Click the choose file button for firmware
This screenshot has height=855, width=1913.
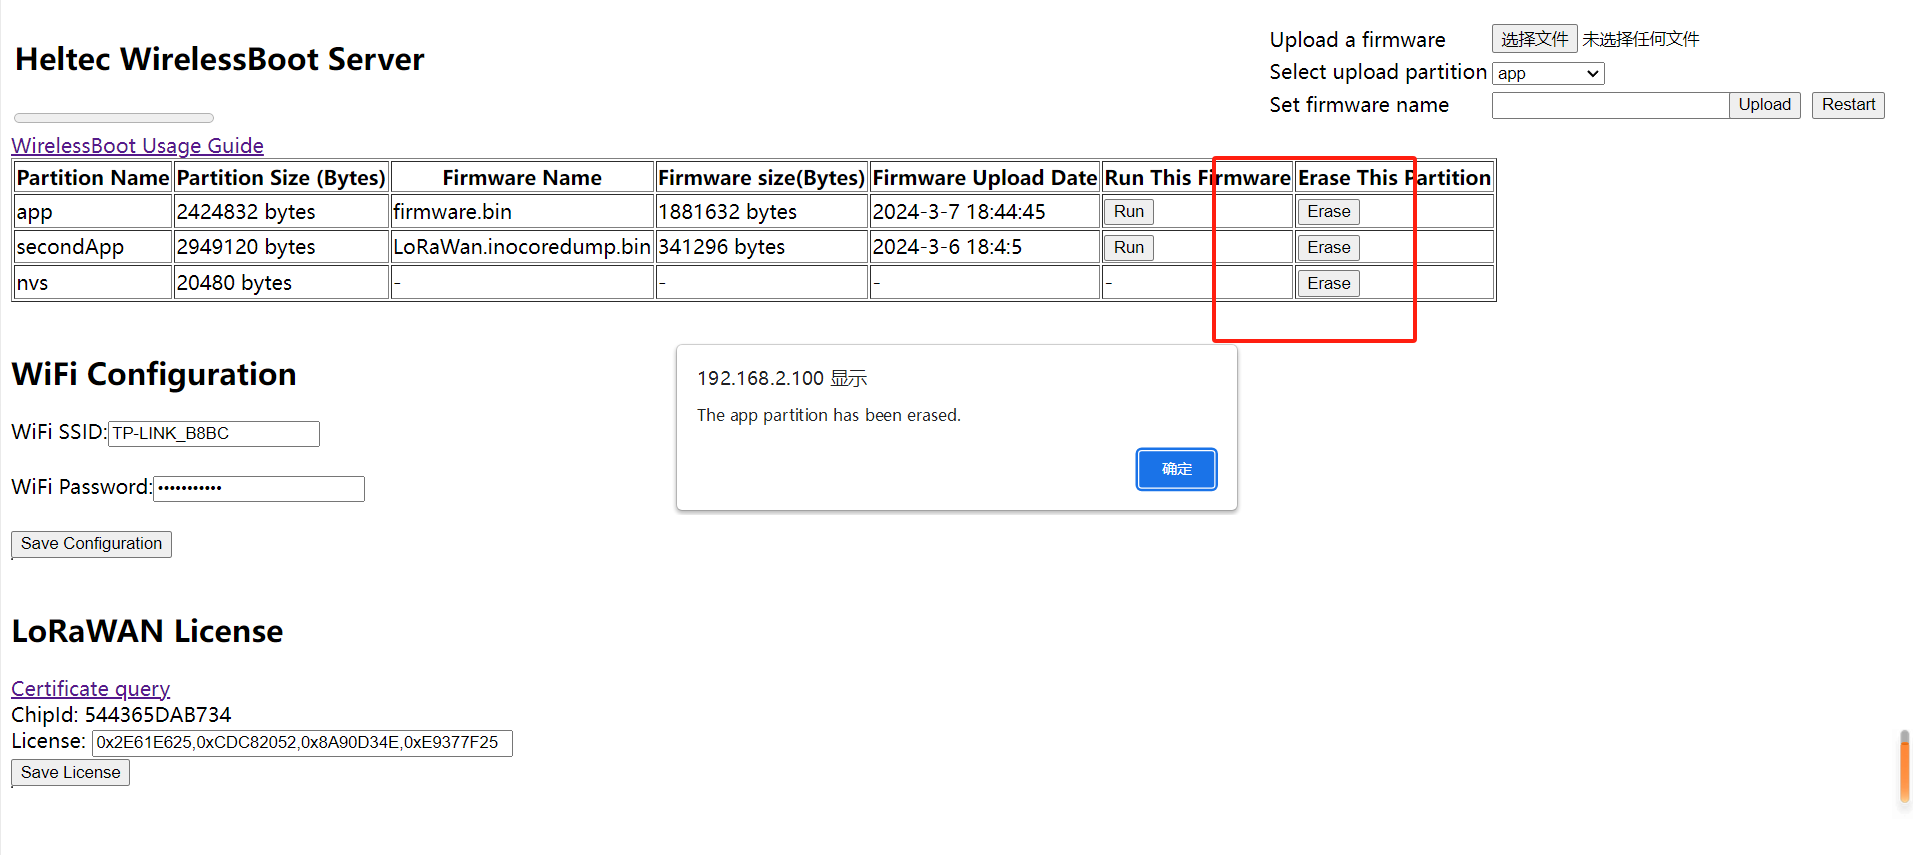[1533, 39]
